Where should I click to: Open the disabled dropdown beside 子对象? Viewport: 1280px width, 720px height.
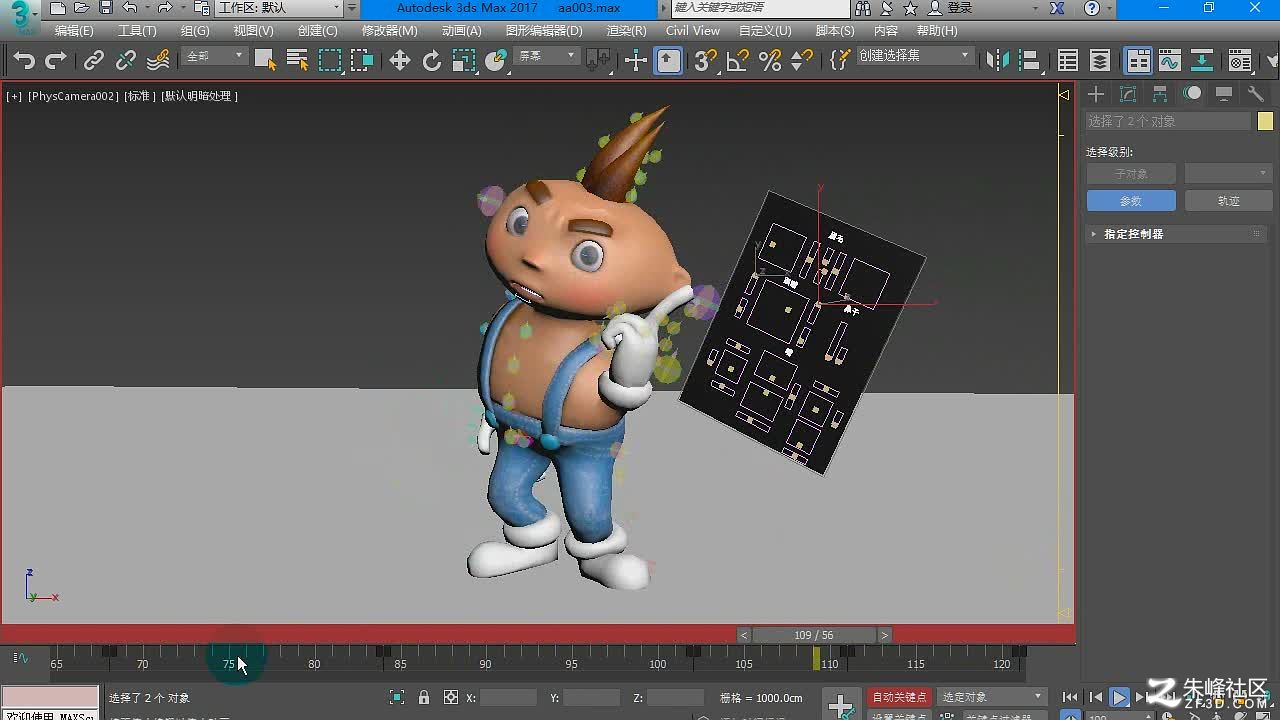click(1228, 174)
